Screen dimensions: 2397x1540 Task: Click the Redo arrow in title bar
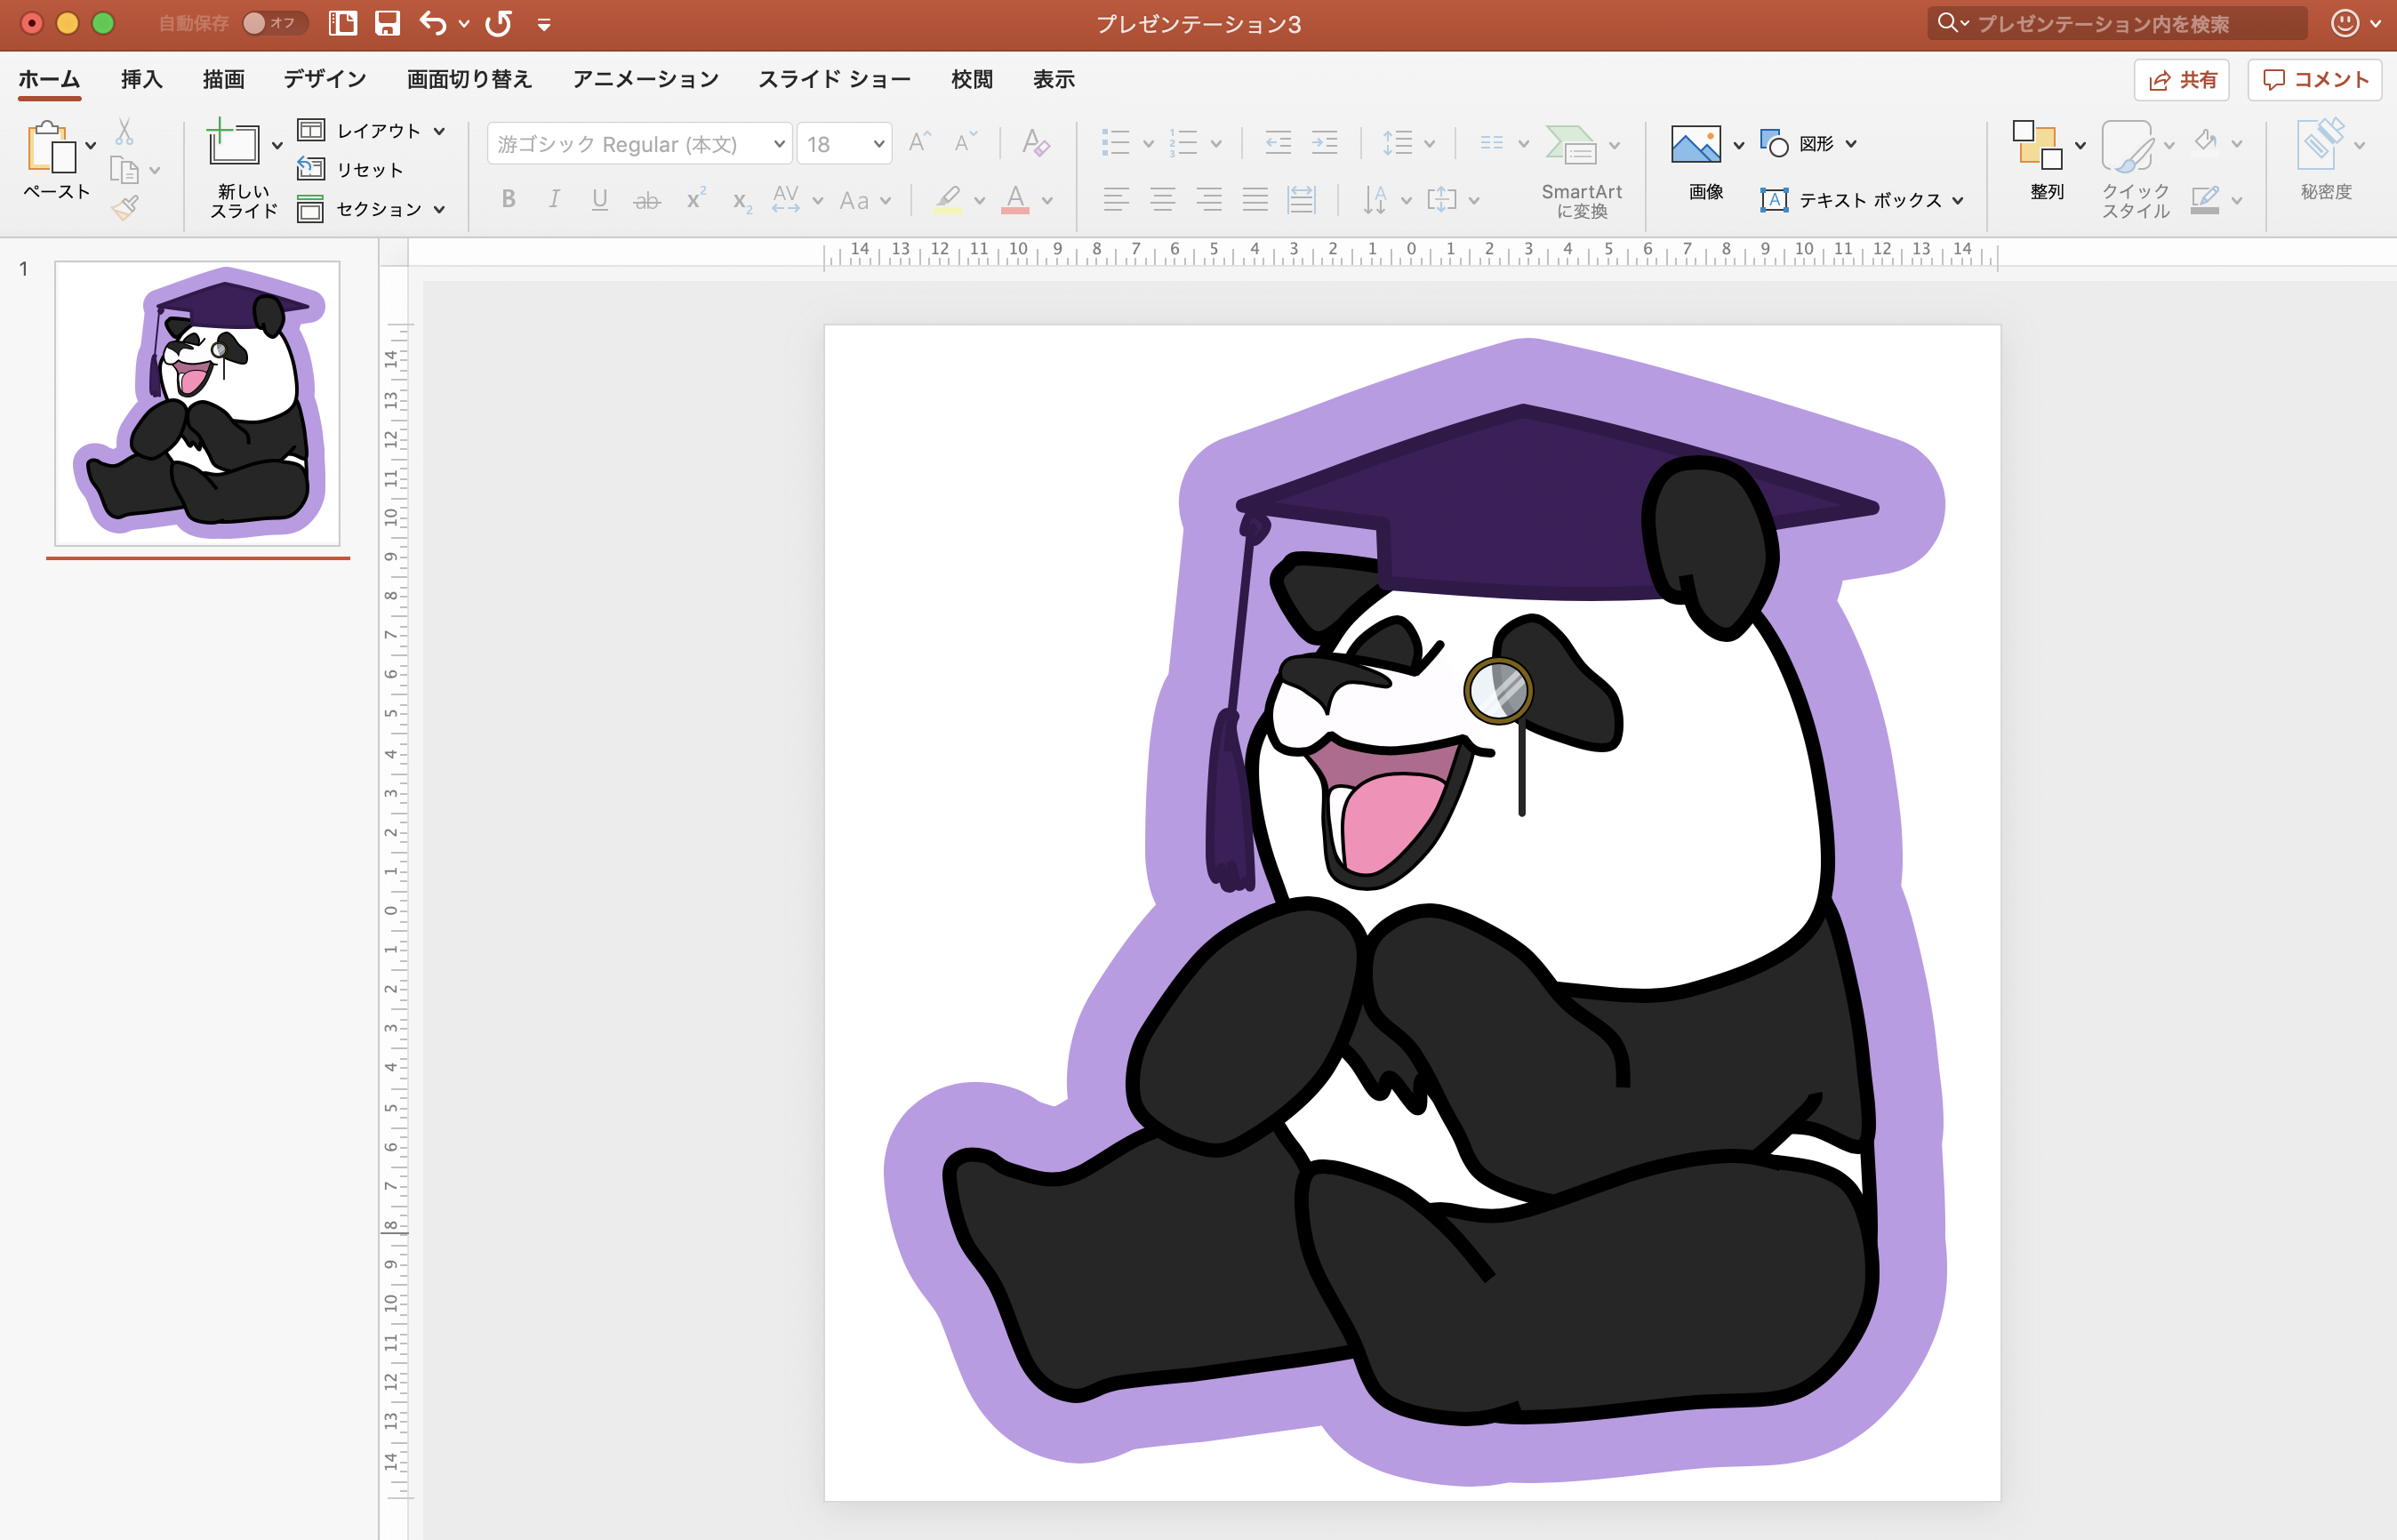[498, 23]
